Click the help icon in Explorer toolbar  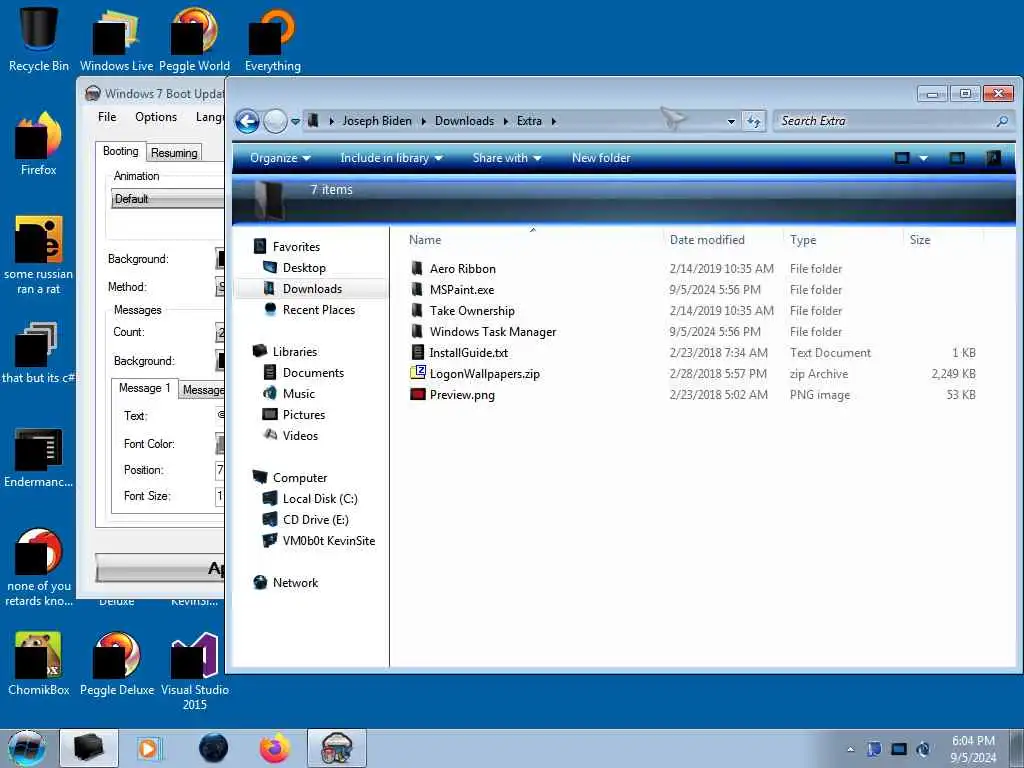click(x=993, y=158)
